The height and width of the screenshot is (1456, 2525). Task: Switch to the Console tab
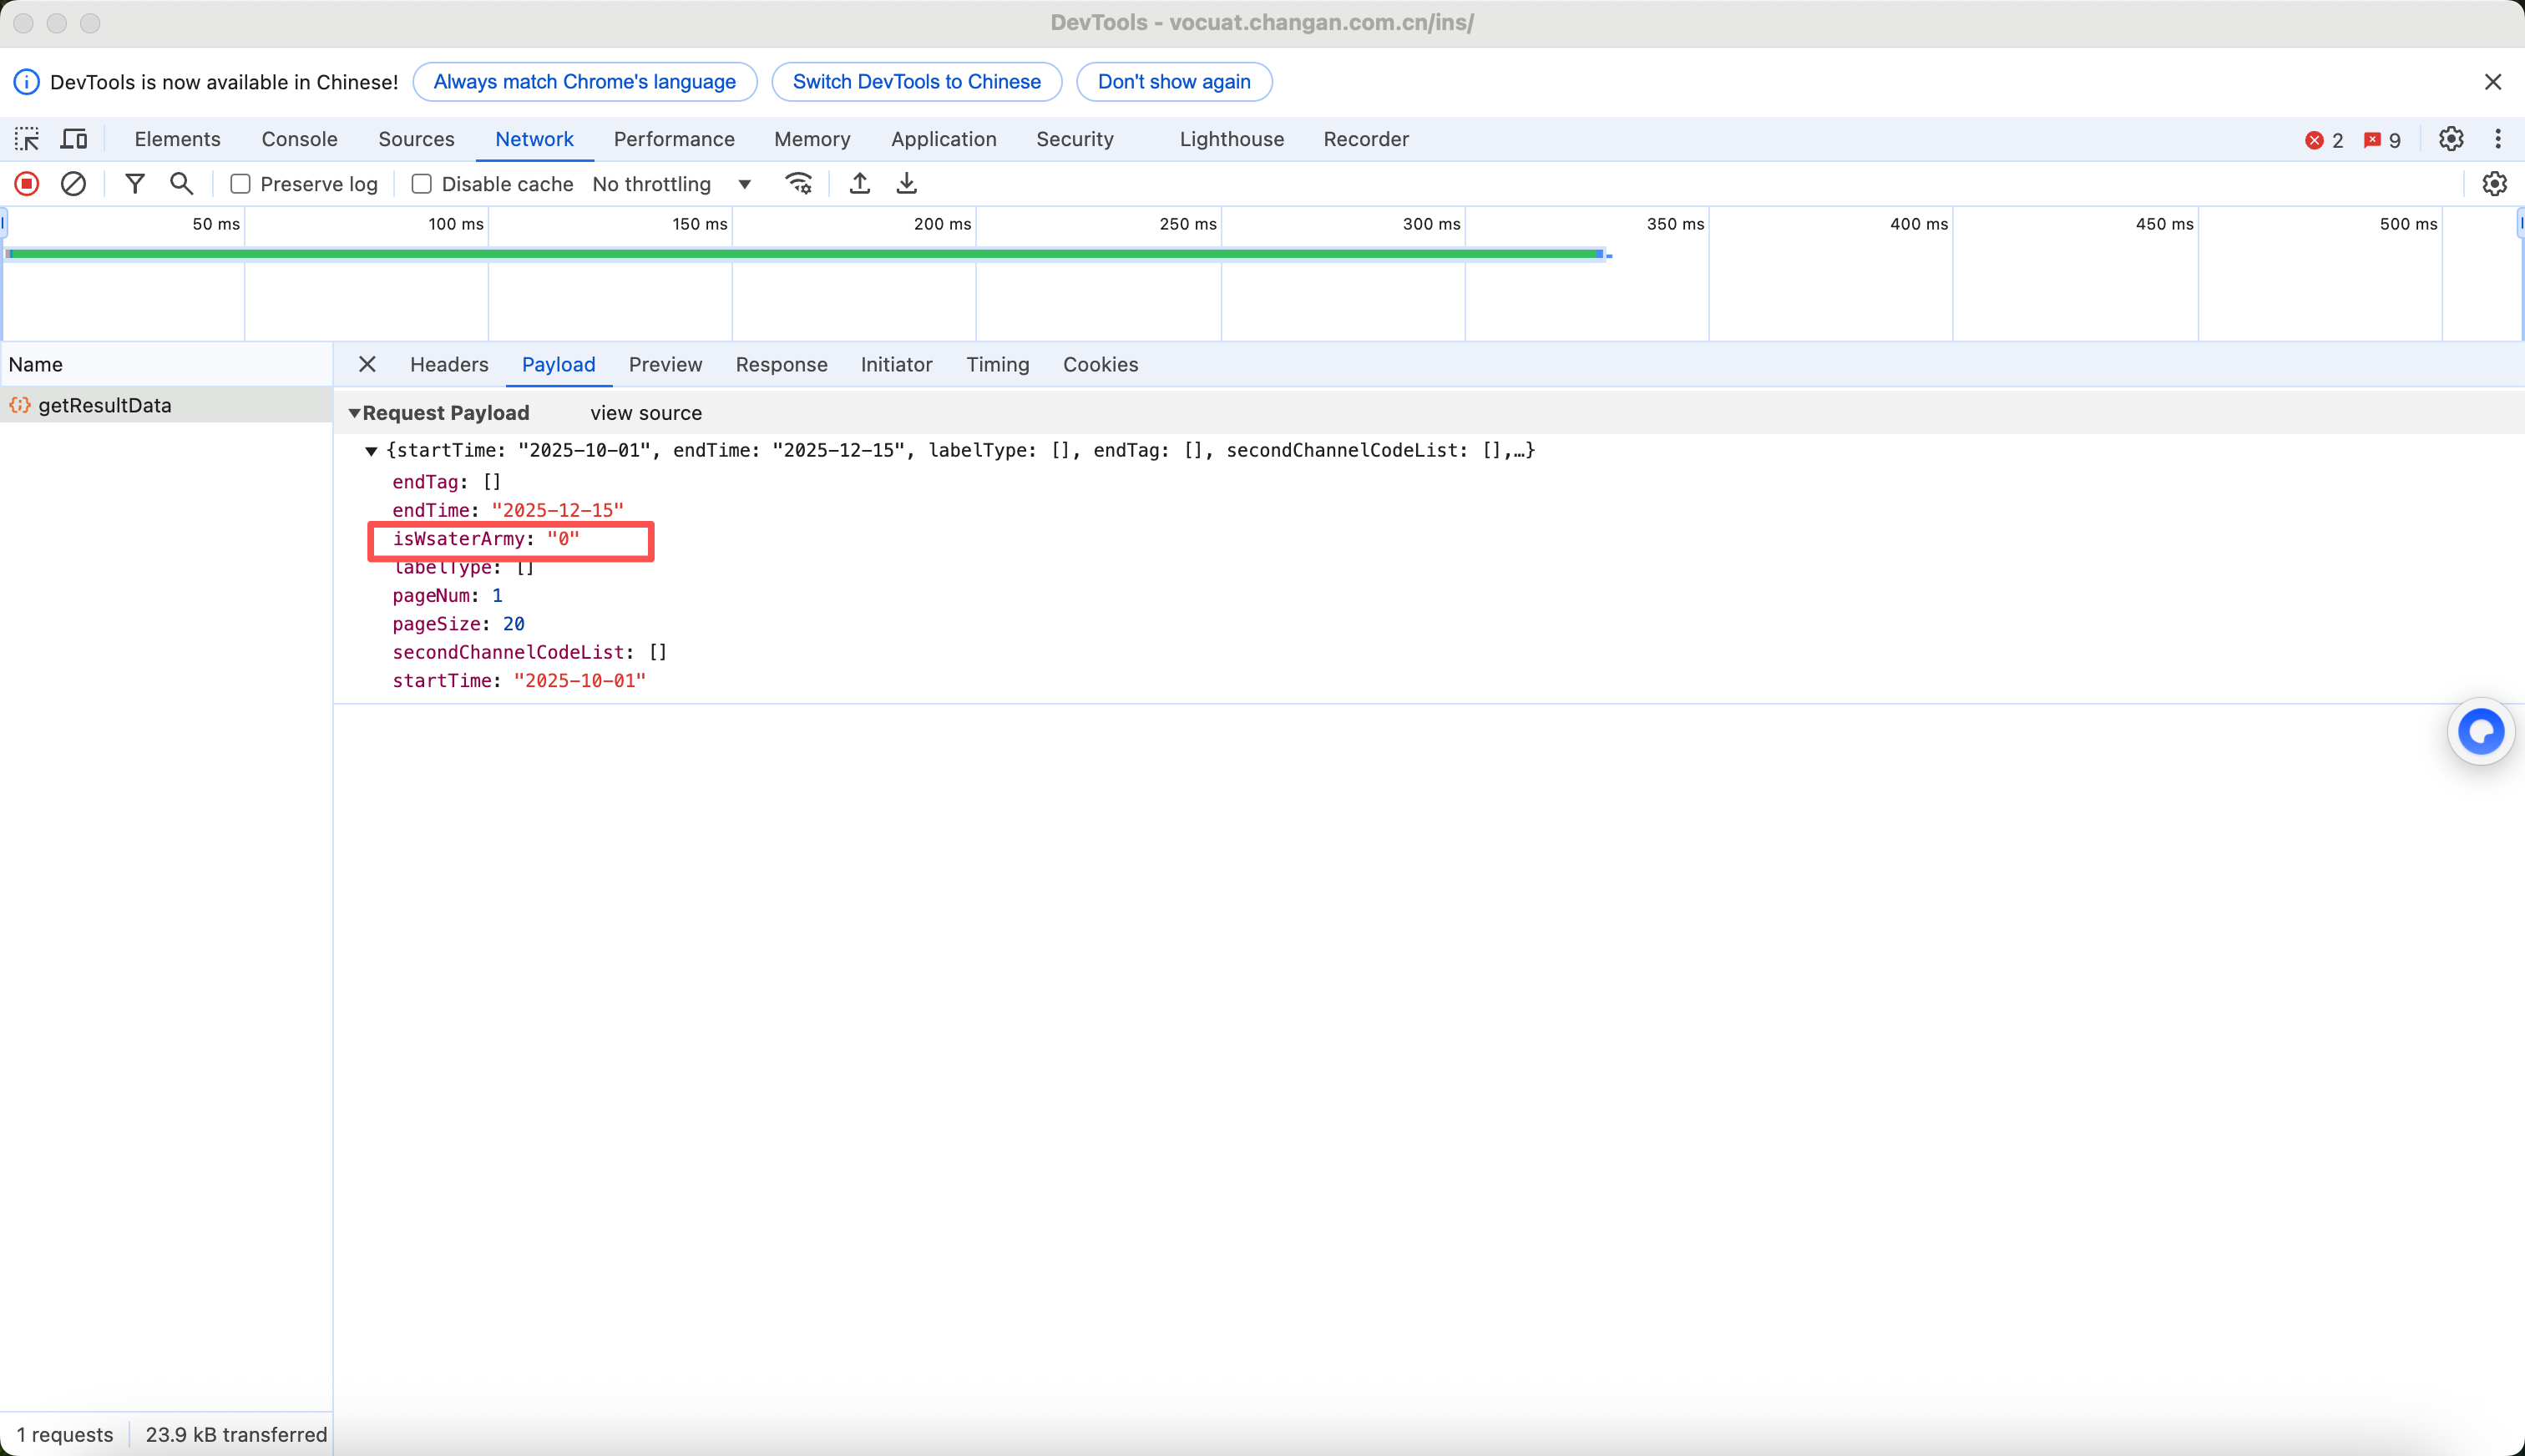click(x=299, y=139)
